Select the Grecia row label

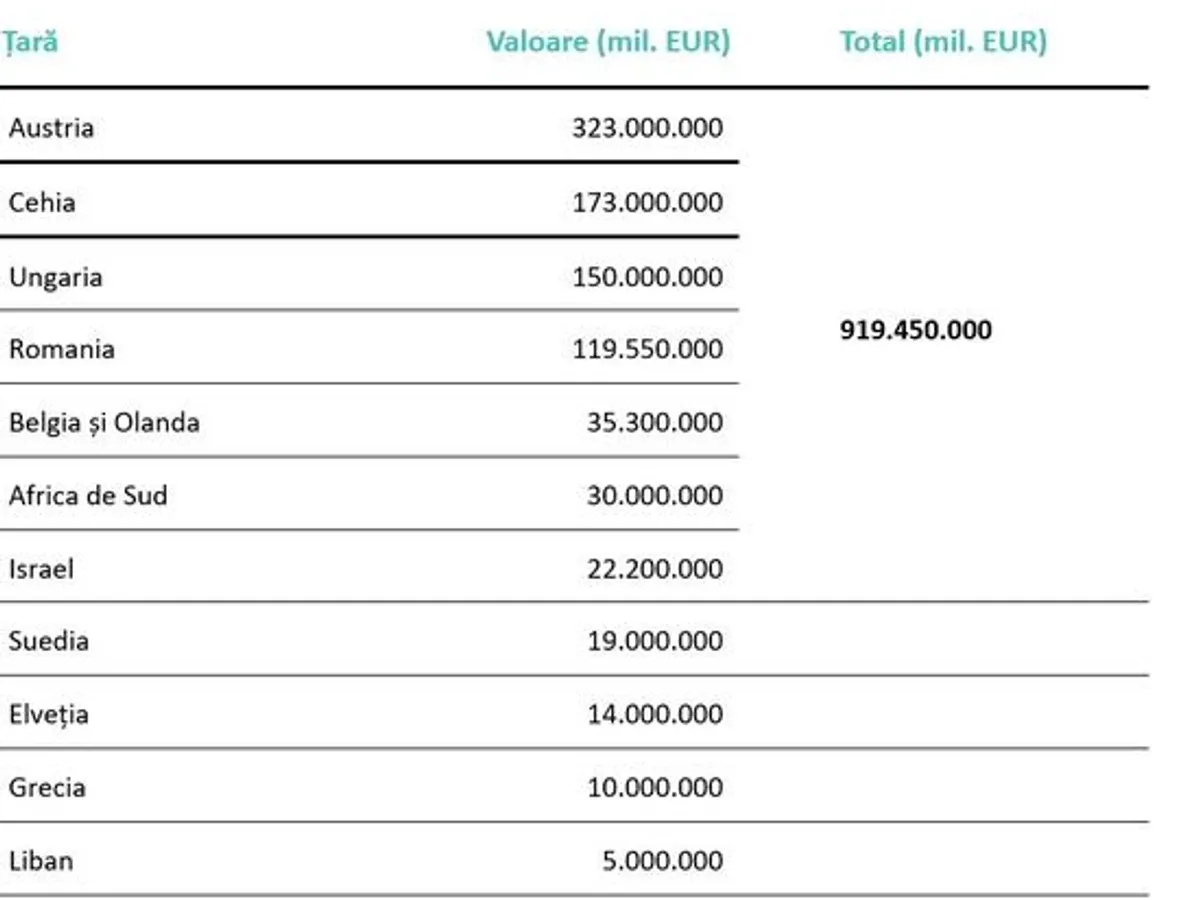click(x=47, y=787)
